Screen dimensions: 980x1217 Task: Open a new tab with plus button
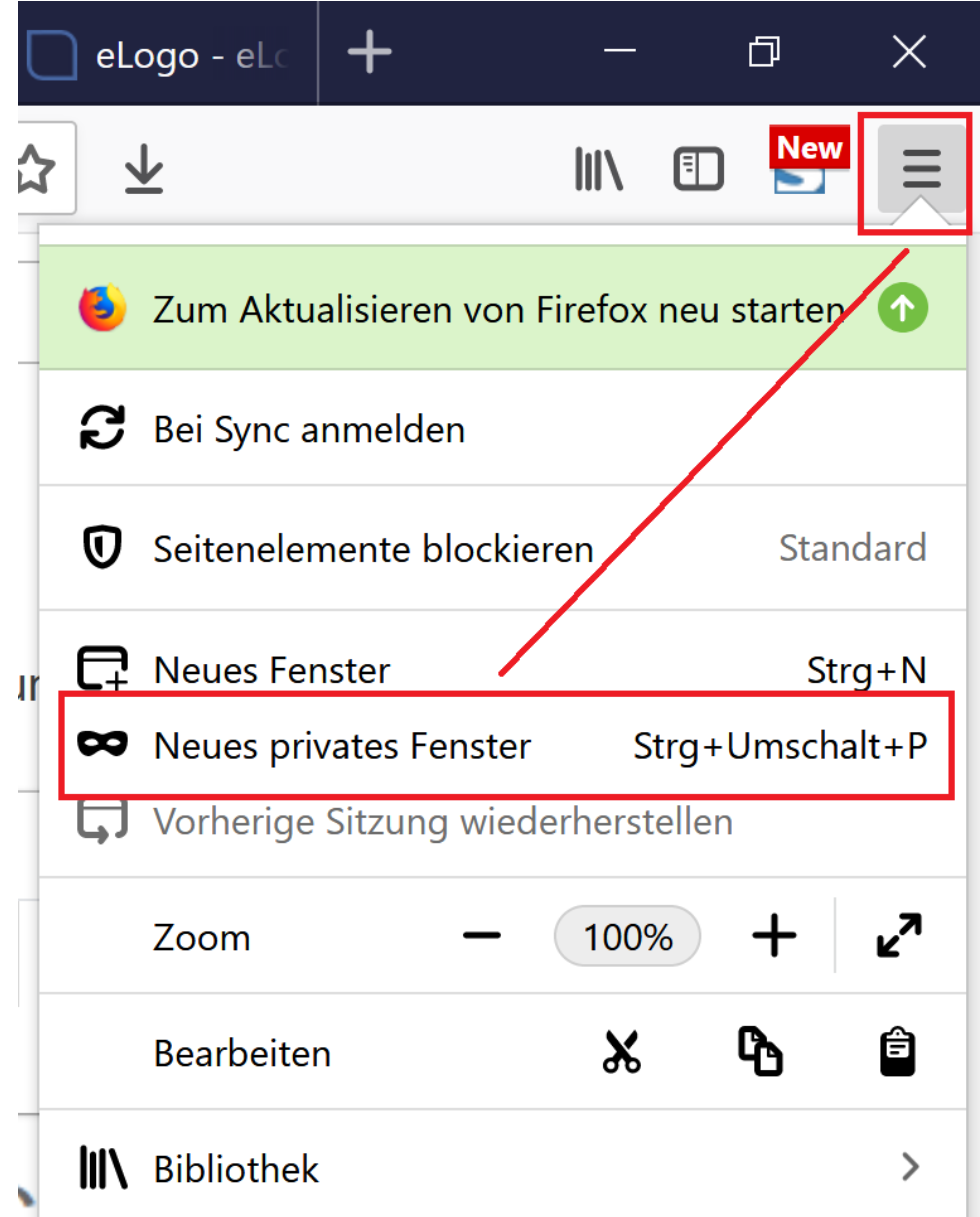[x=369, y=51]
